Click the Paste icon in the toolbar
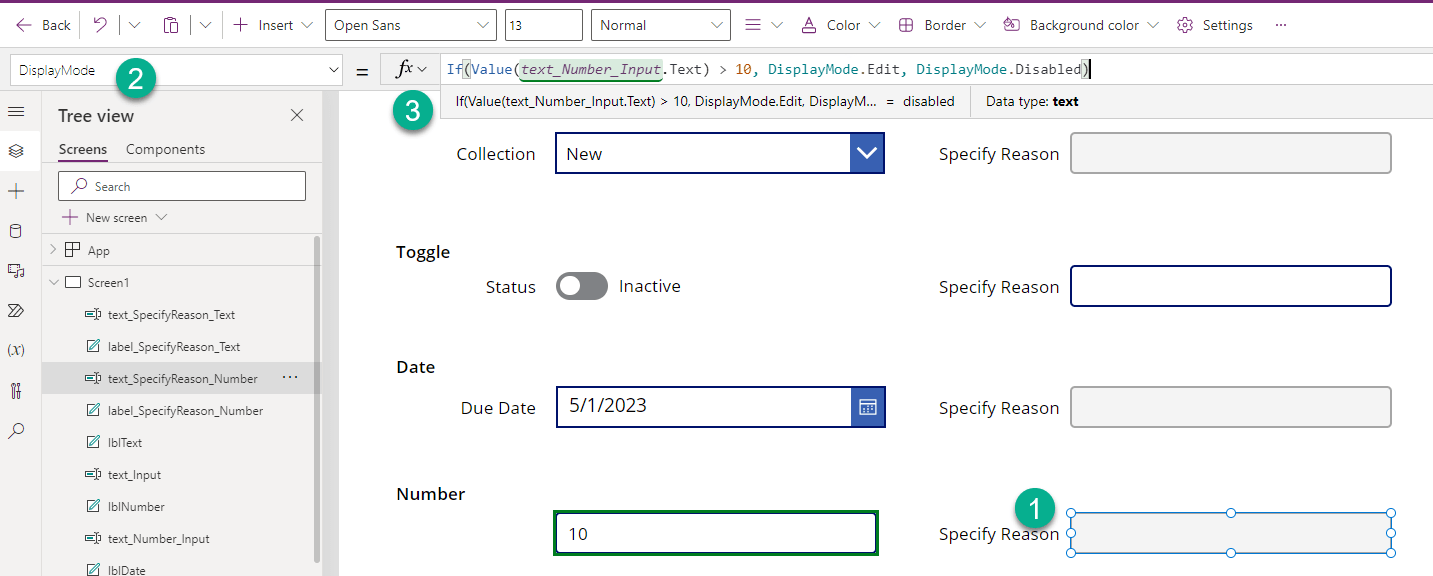 coord(171,24)
